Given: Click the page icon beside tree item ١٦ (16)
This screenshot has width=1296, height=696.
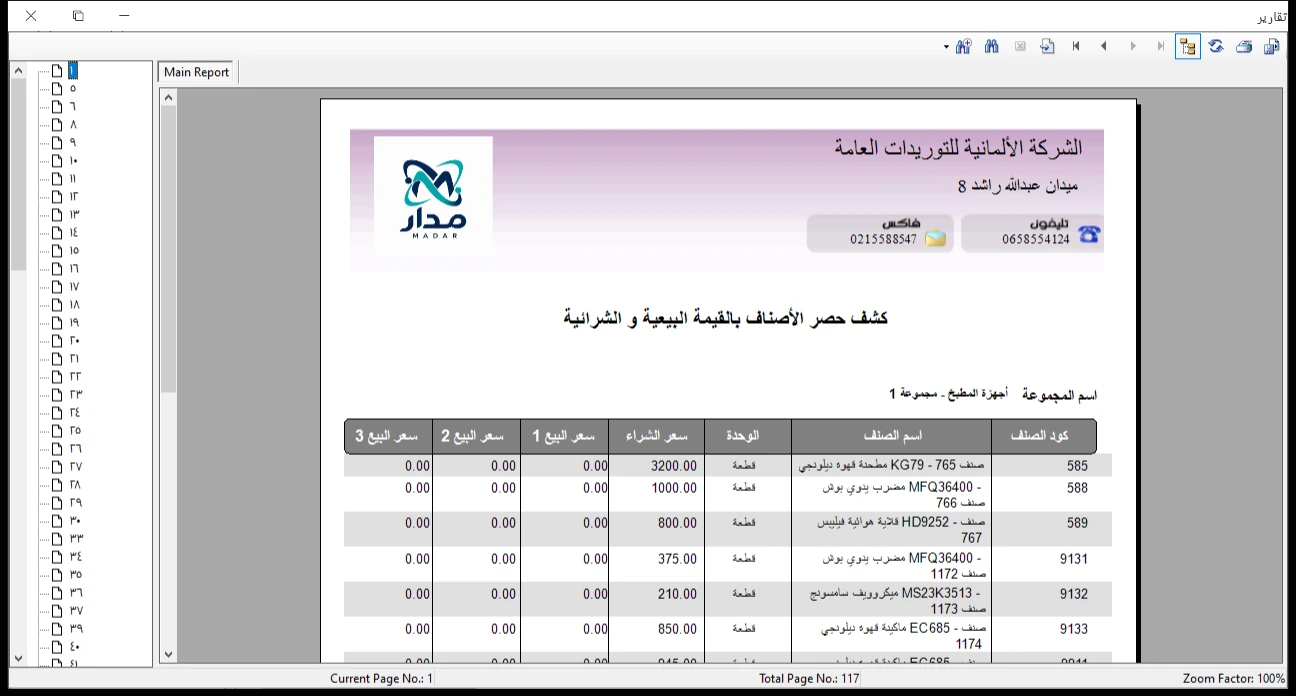Looking at the screenshot, I should point(57,269).
